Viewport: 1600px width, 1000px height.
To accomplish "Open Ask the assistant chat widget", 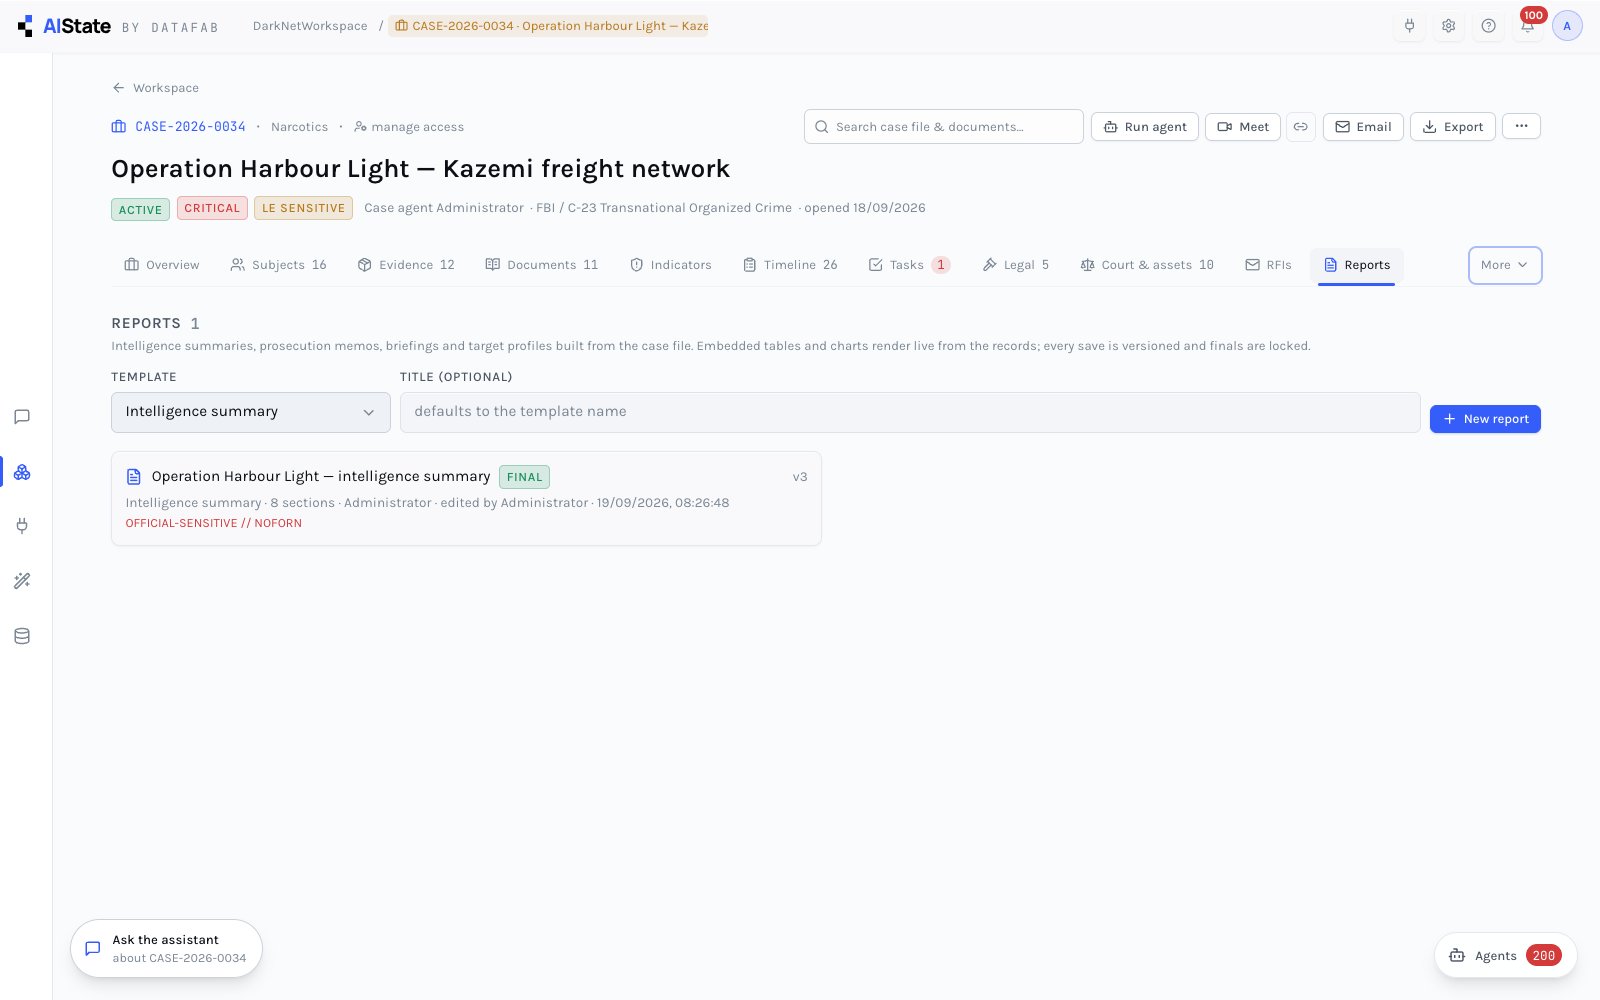I will click(x=166, y=948).
